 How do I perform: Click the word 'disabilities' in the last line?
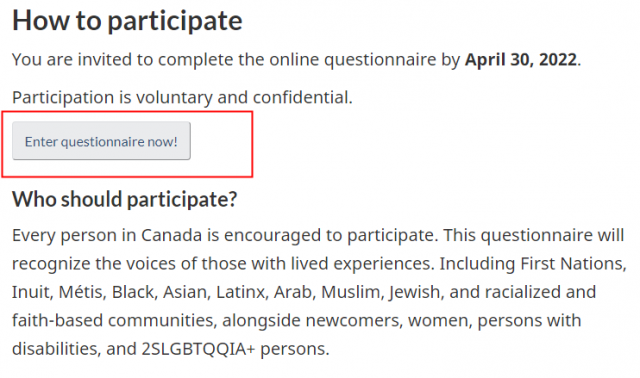(x=54, y=349)
